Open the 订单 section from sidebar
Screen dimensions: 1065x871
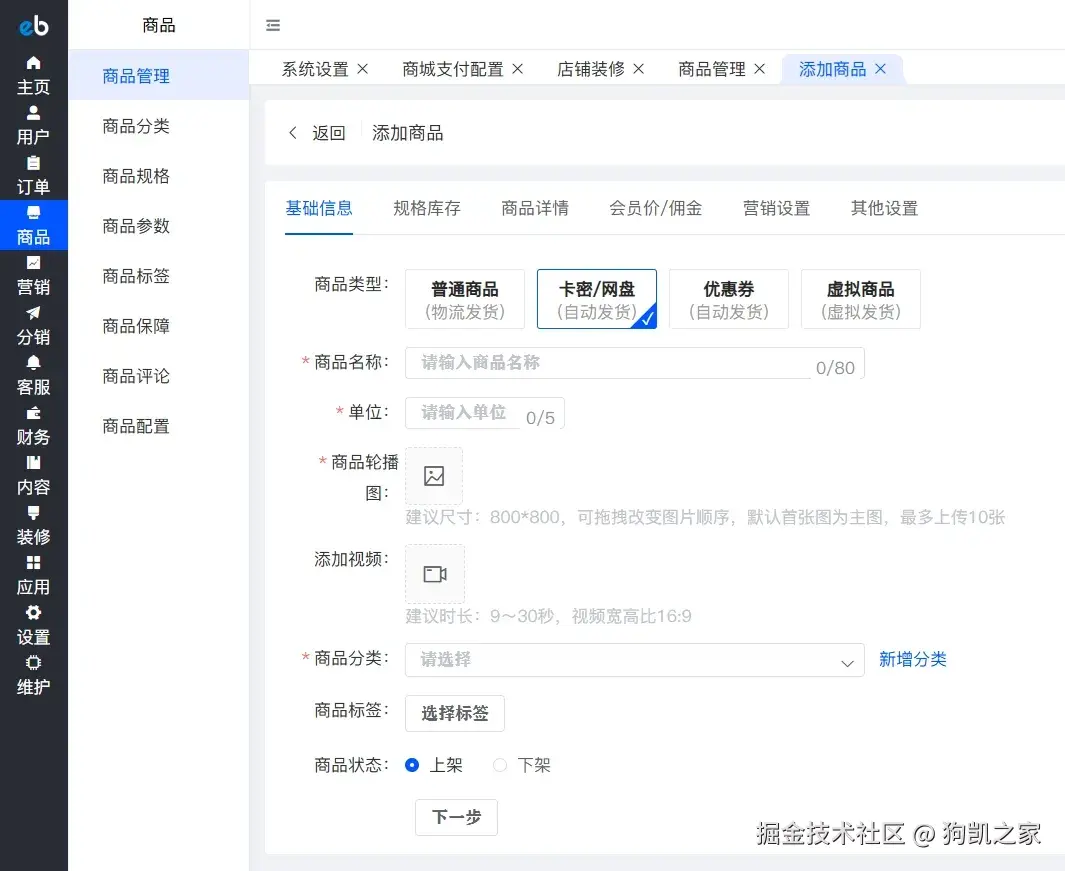tap(33, 173)
